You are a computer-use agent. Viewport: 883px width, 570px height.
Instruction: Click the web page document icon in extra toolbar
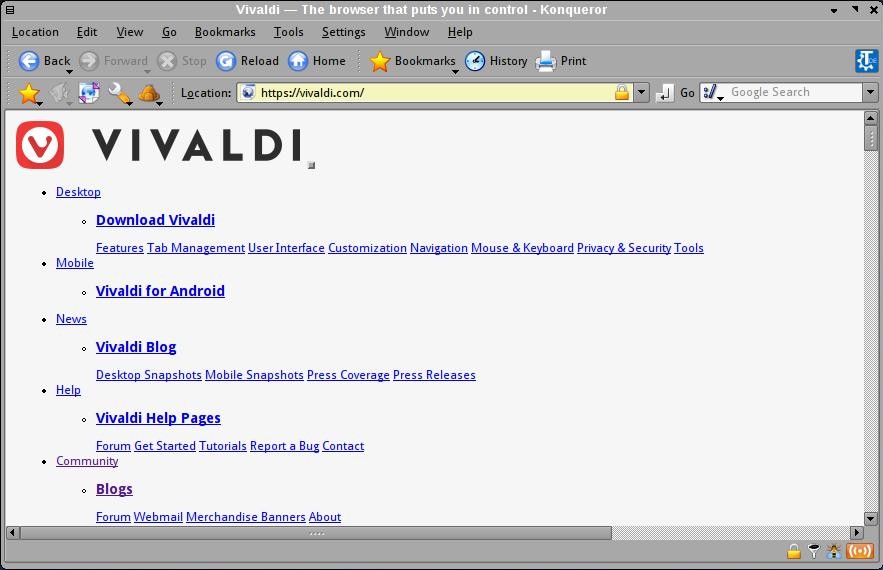coord(89,93)
